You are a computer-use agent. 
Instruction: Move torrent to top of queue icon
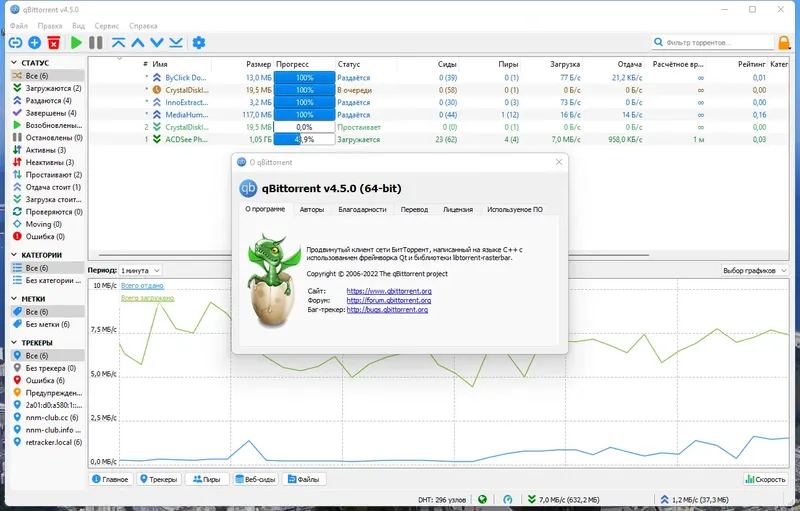coord(118,43)
